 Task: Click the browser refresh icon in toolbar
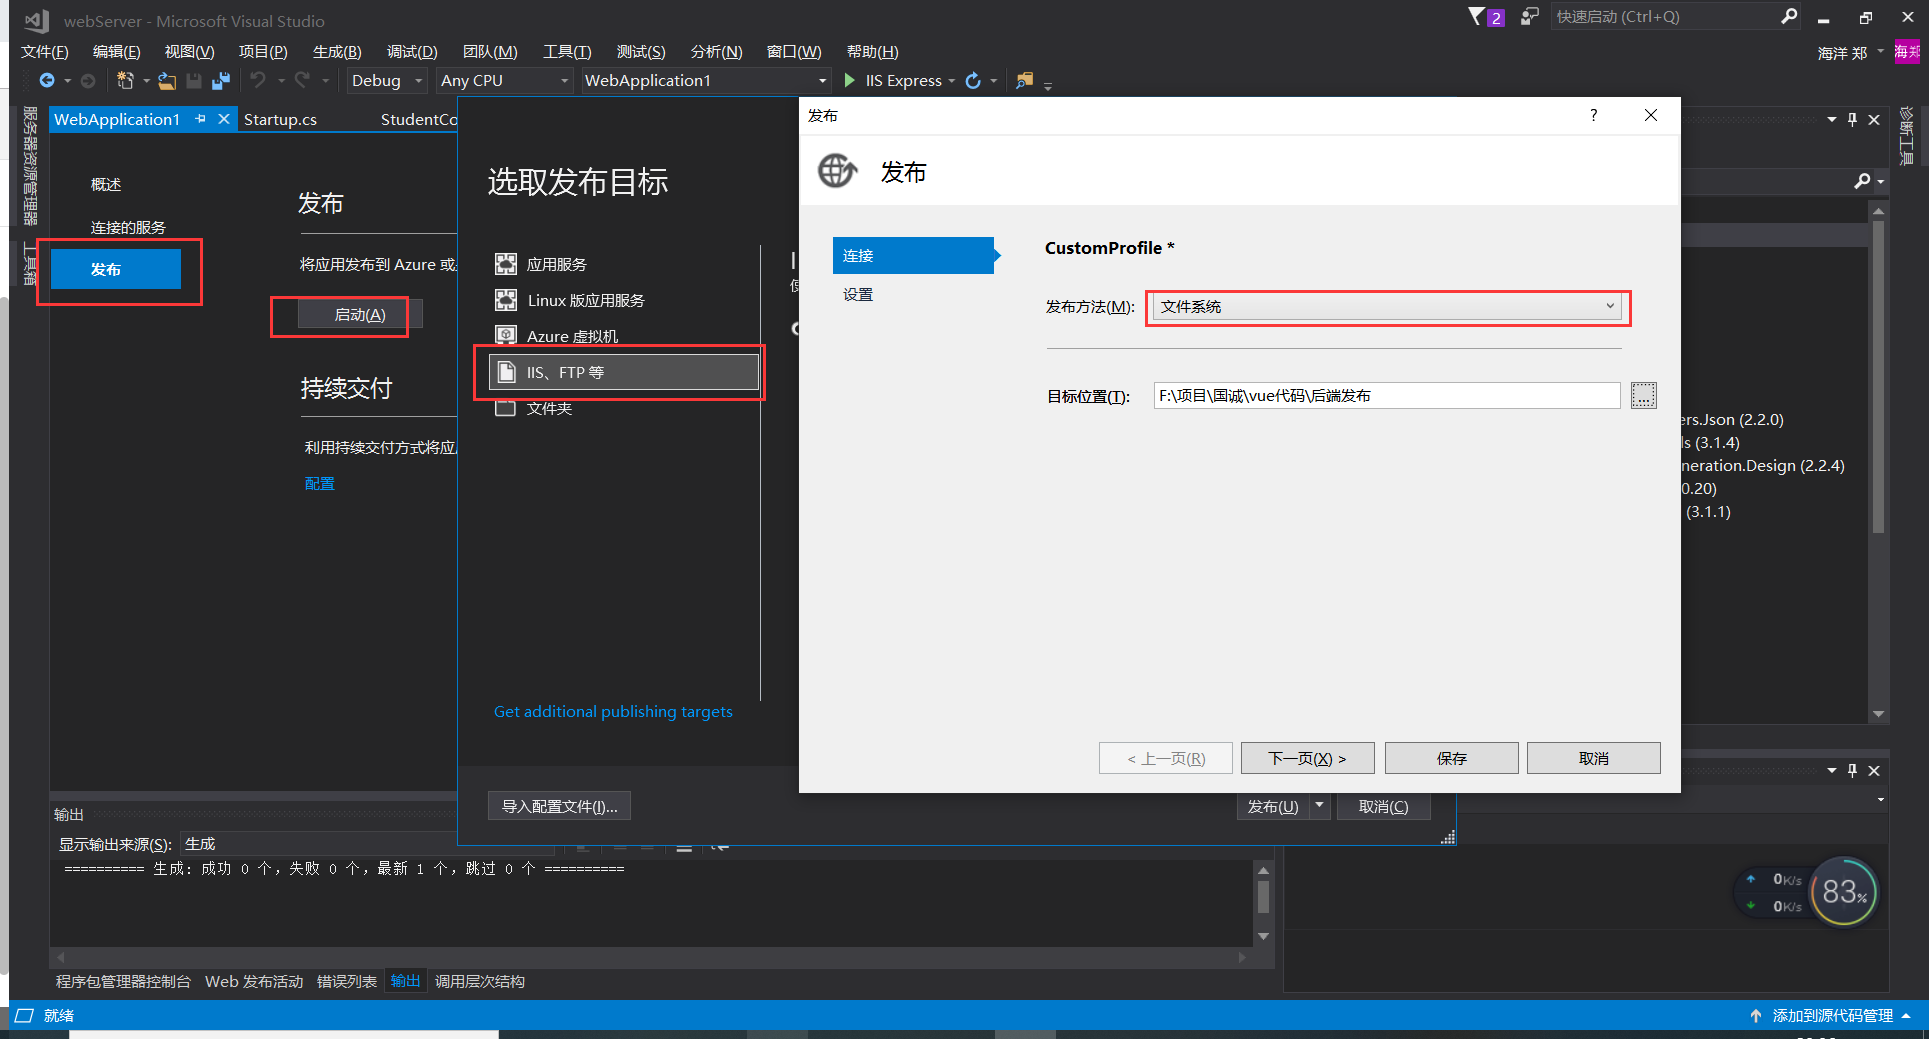(973, 81)
